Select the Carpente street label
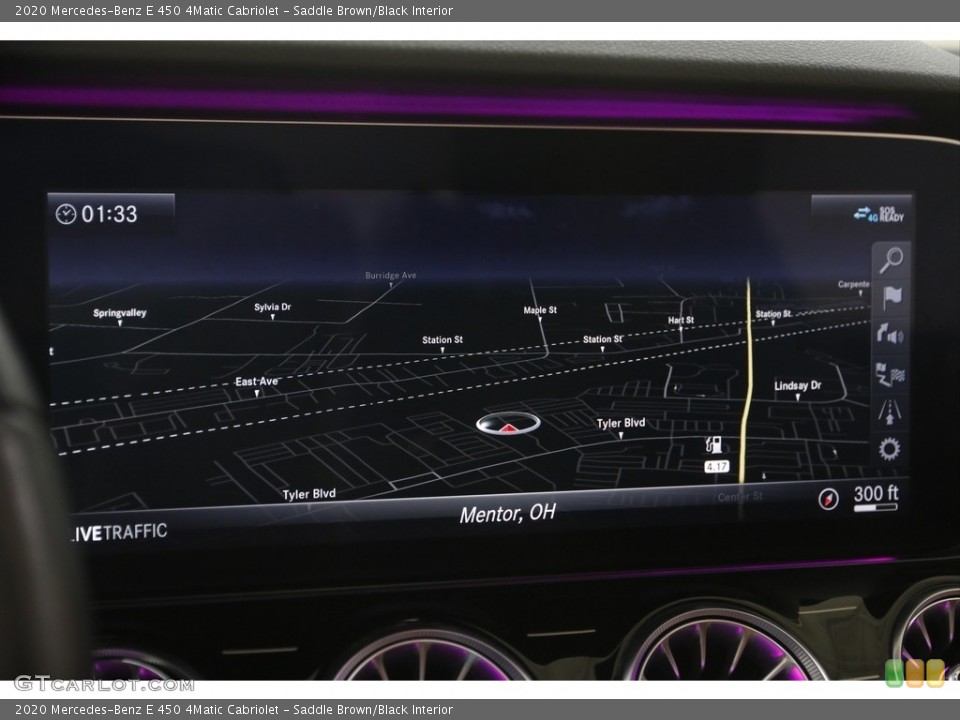Viewport: 960px width, 720px height. (x=853, y=284)
